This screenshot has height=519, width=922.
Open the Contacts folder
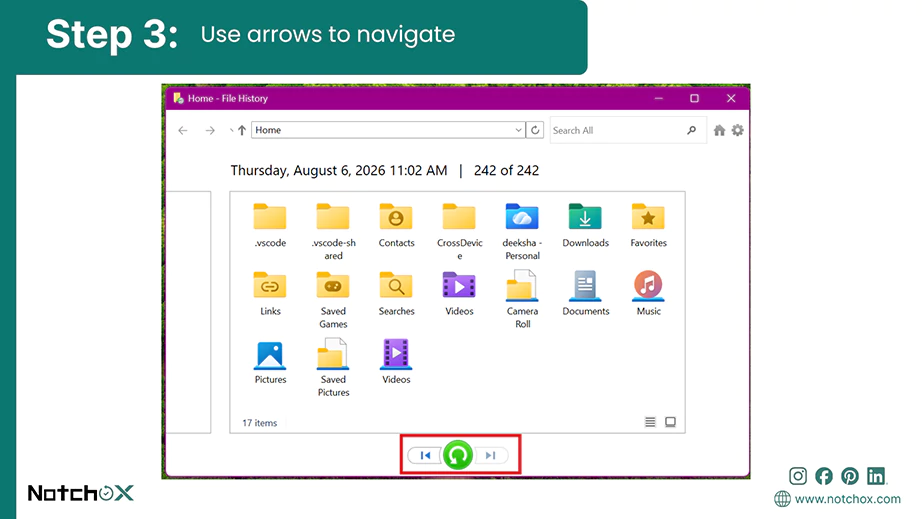pos(396,226)
